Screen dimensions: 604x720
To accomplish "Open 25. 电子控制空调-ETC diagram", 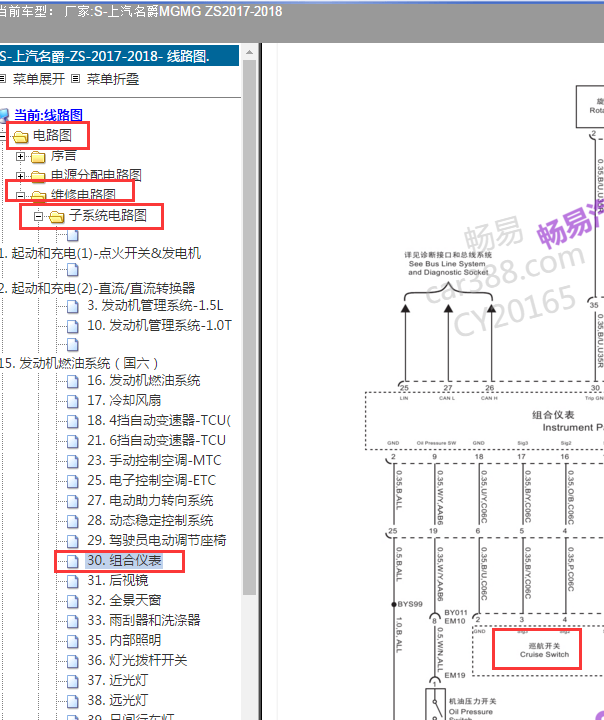I will [x=152, y=481].
